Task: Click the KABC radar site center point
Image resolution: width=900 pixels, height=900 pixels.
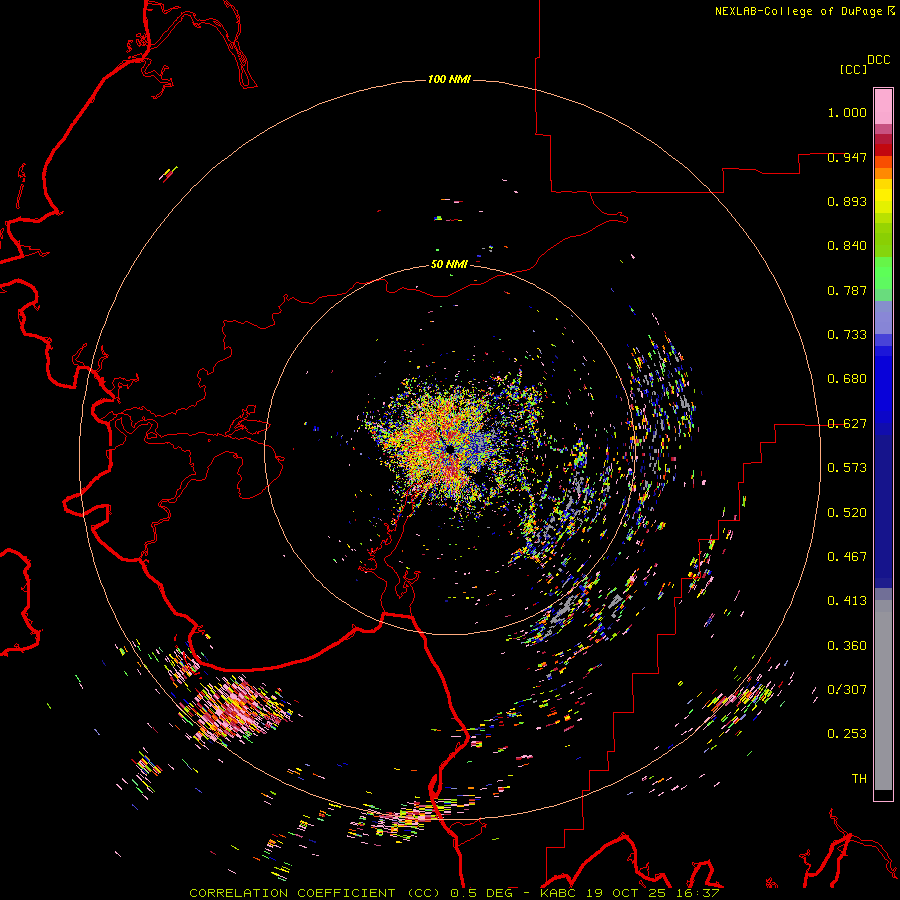Action: pos(449,449)
